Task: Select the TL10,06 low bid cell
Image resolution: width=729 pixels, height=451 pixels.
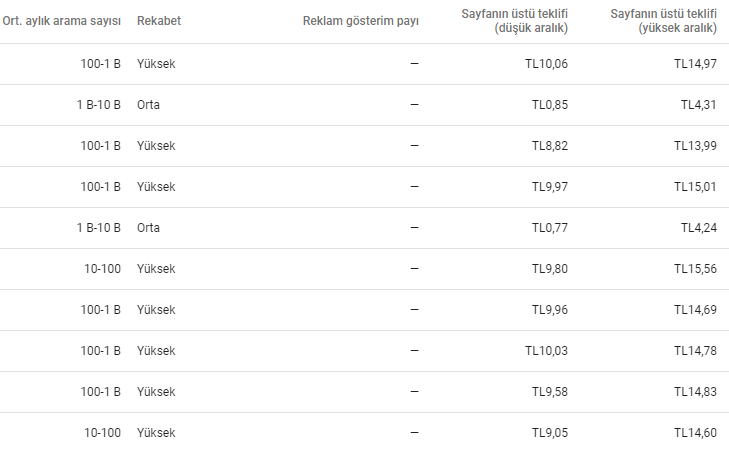Action: coord(546,64)
